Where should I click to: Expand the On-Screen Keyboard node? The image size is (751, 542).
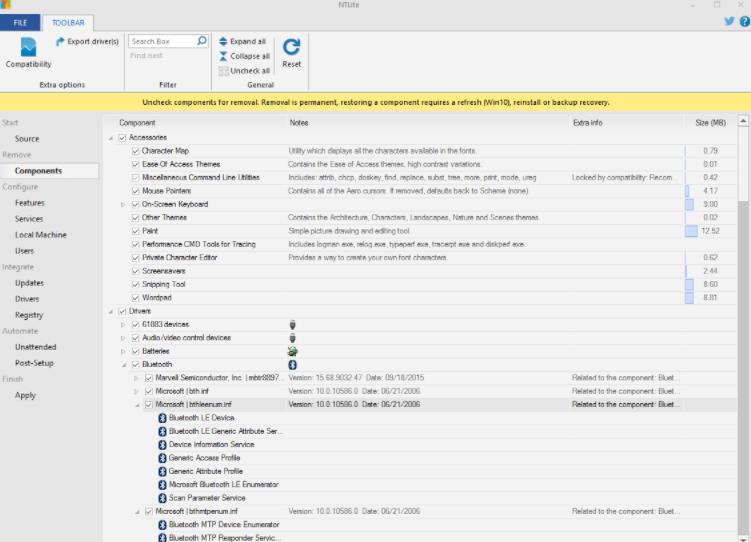[x=123, y=204]
